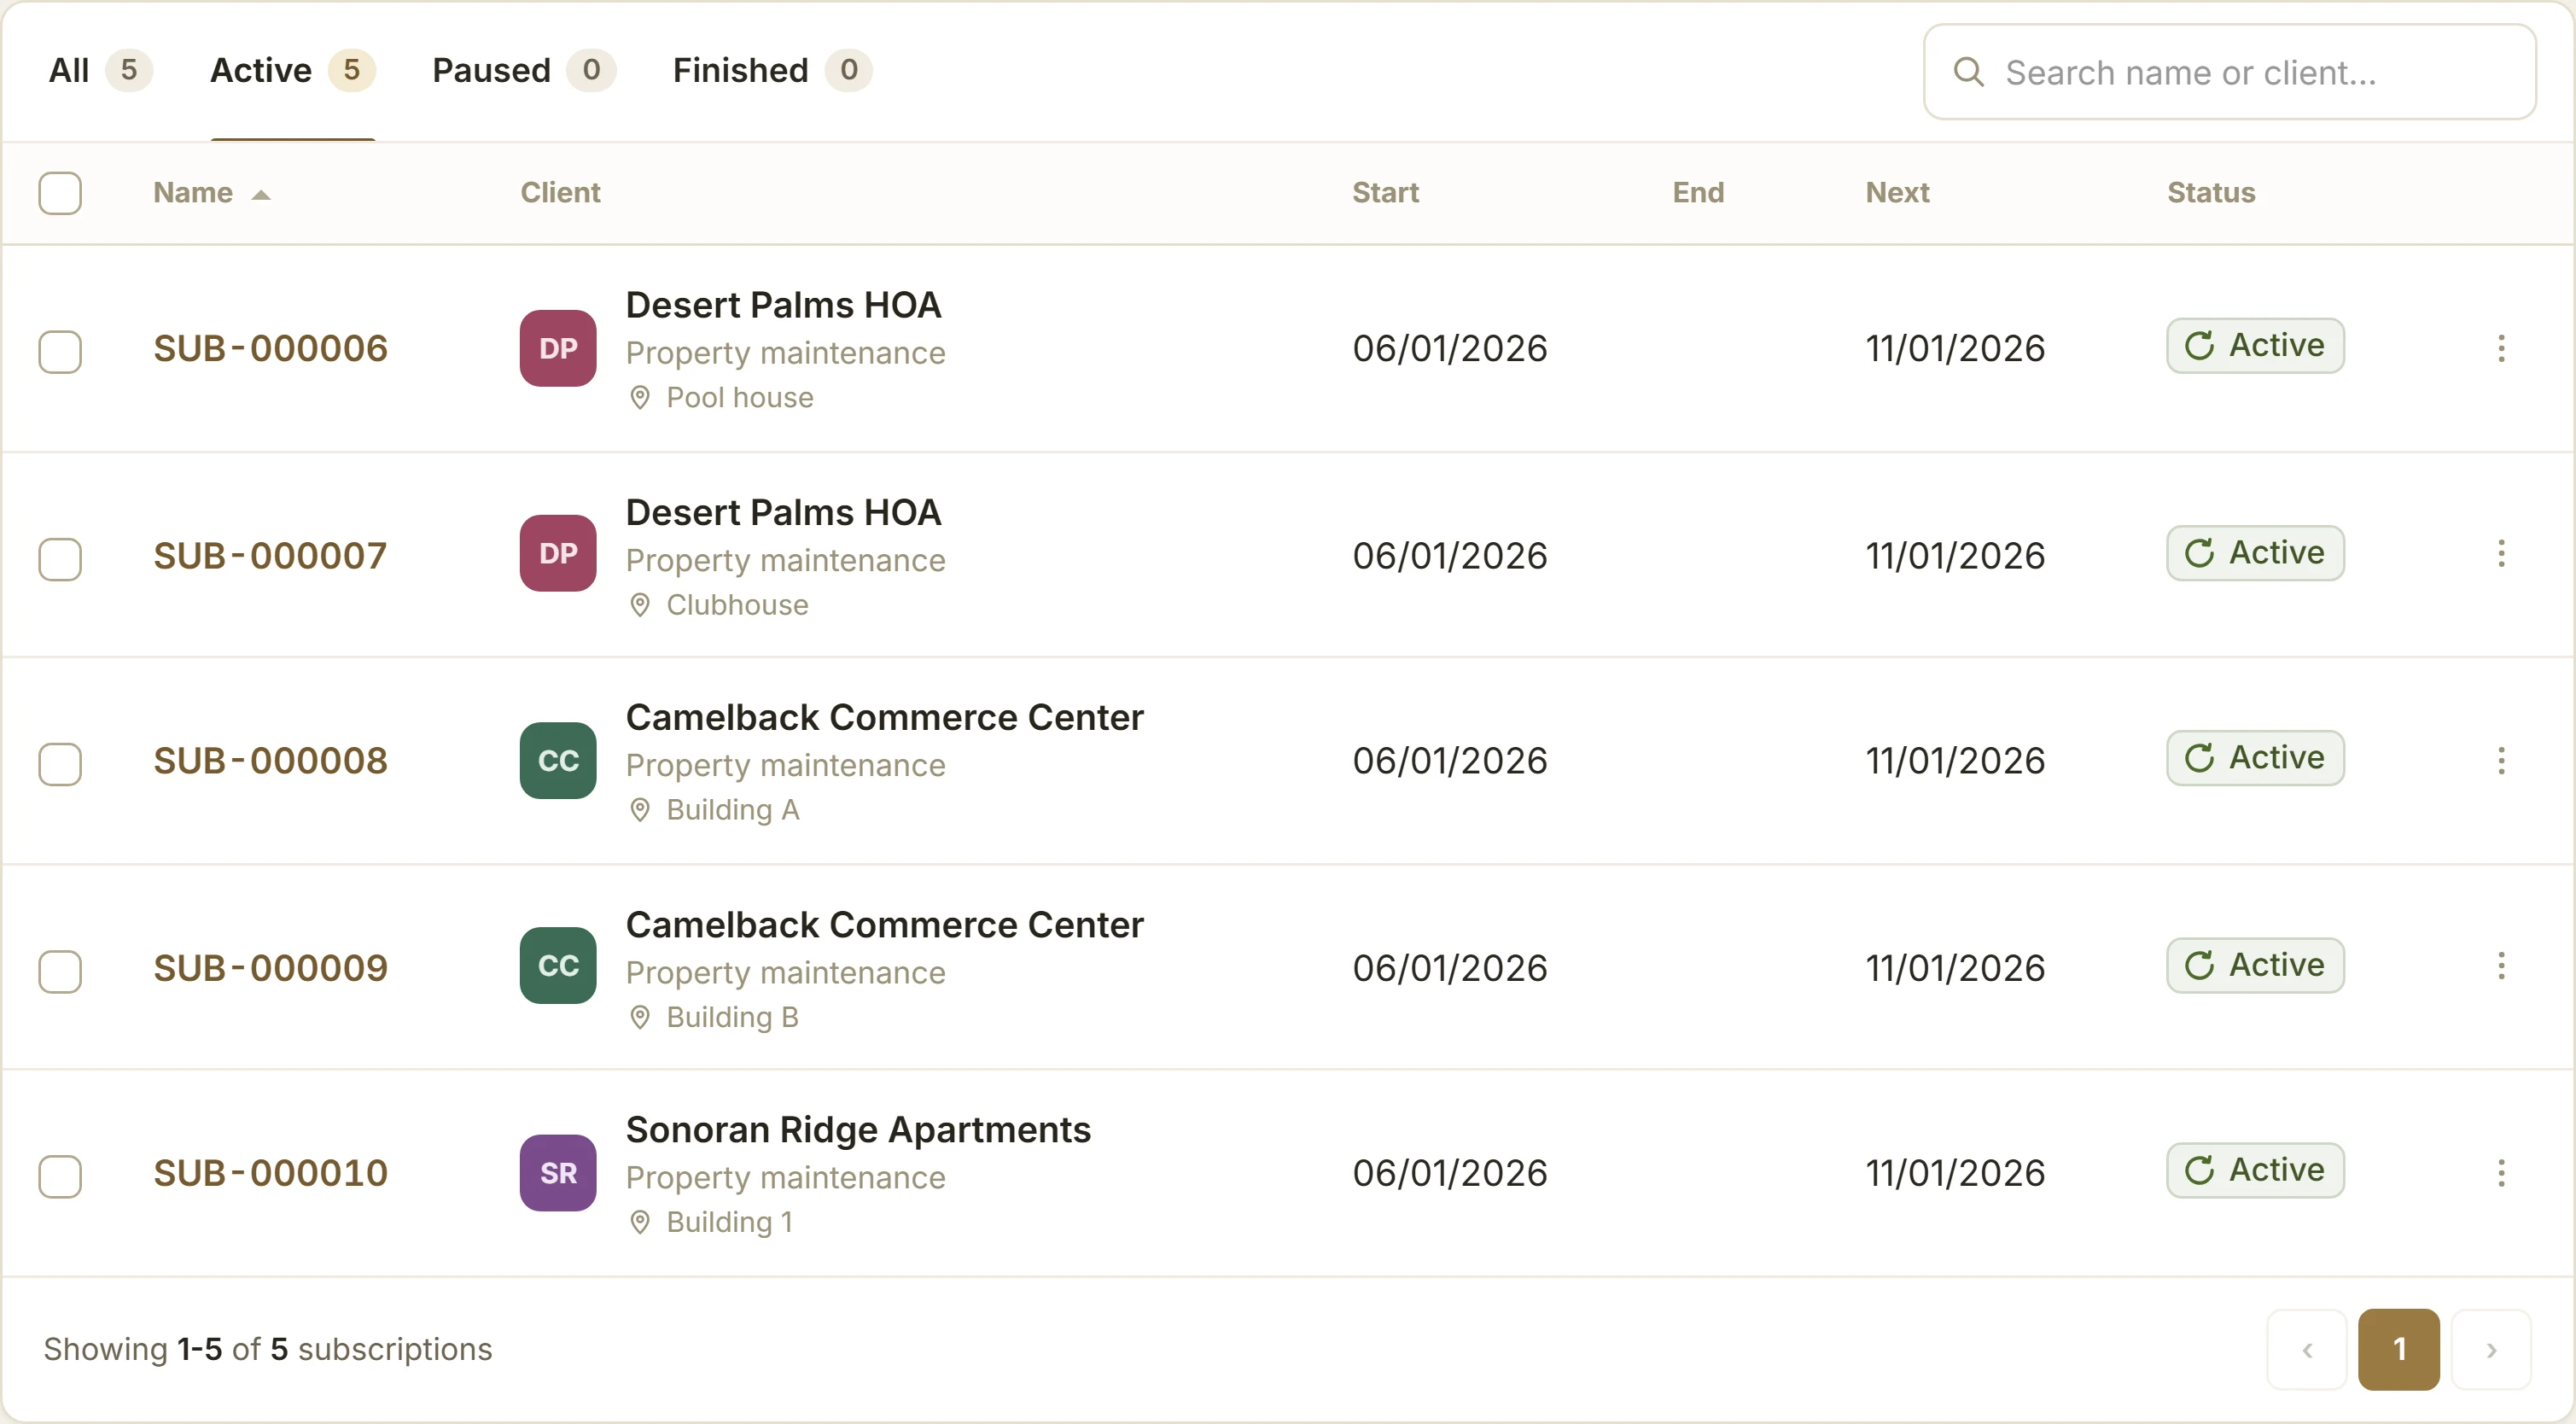Click the CC avatar in the SUB-000009 row
The width and height of the screenshot is (2576, 1424).
click(x=558, y=965)
